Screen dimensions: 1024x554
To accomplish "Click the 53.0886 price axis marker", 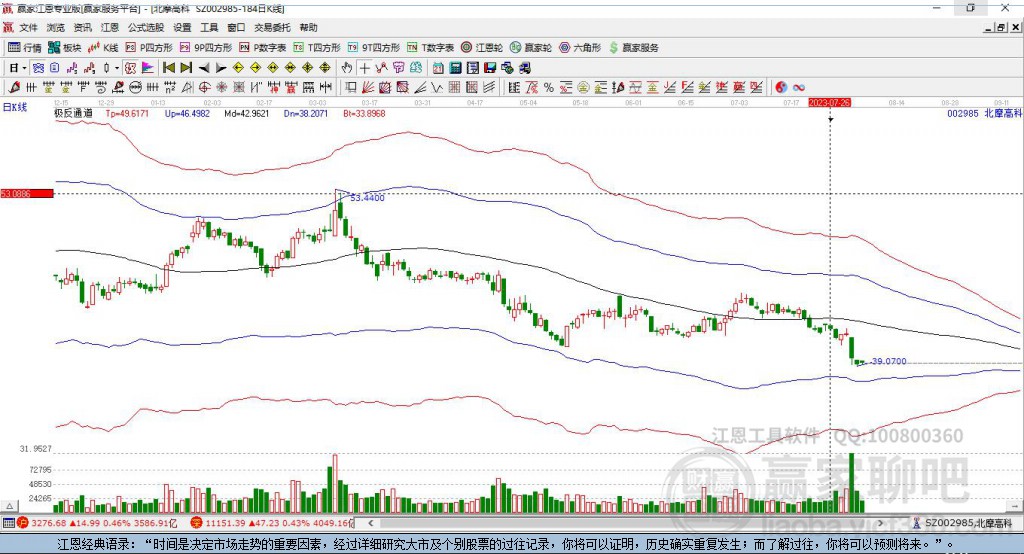I will coord(27,193).
